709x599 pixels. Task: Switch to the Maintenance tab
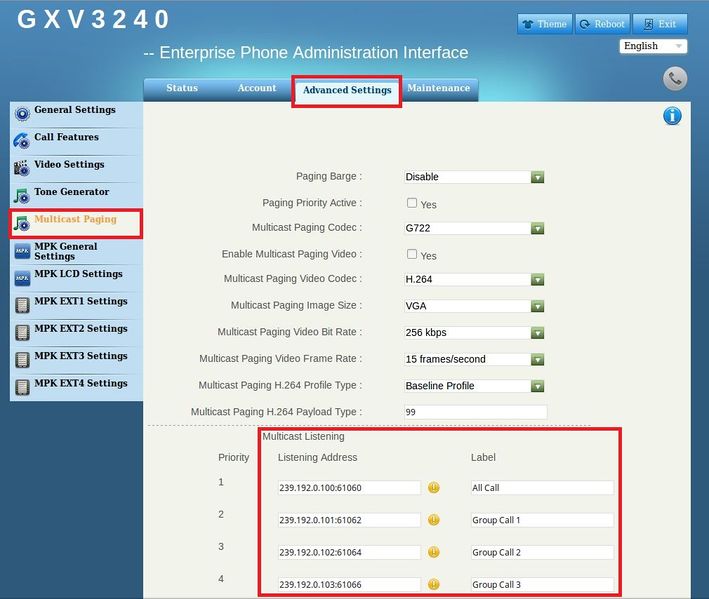[x=438, y=89]
